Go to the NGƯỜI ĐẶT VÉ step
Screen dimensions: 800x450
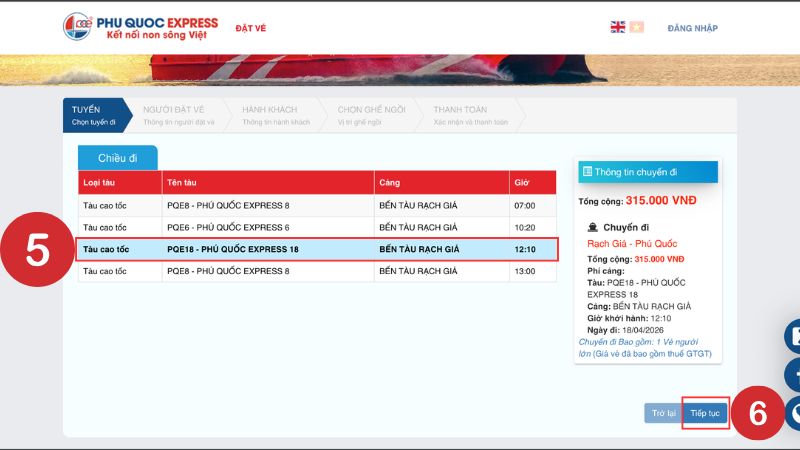(178, 115)
